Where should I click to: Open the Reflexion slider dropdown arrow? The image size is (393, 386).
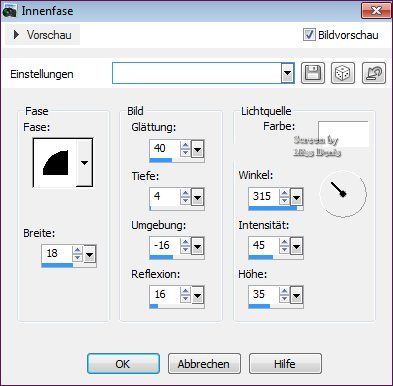click(198, 296)
